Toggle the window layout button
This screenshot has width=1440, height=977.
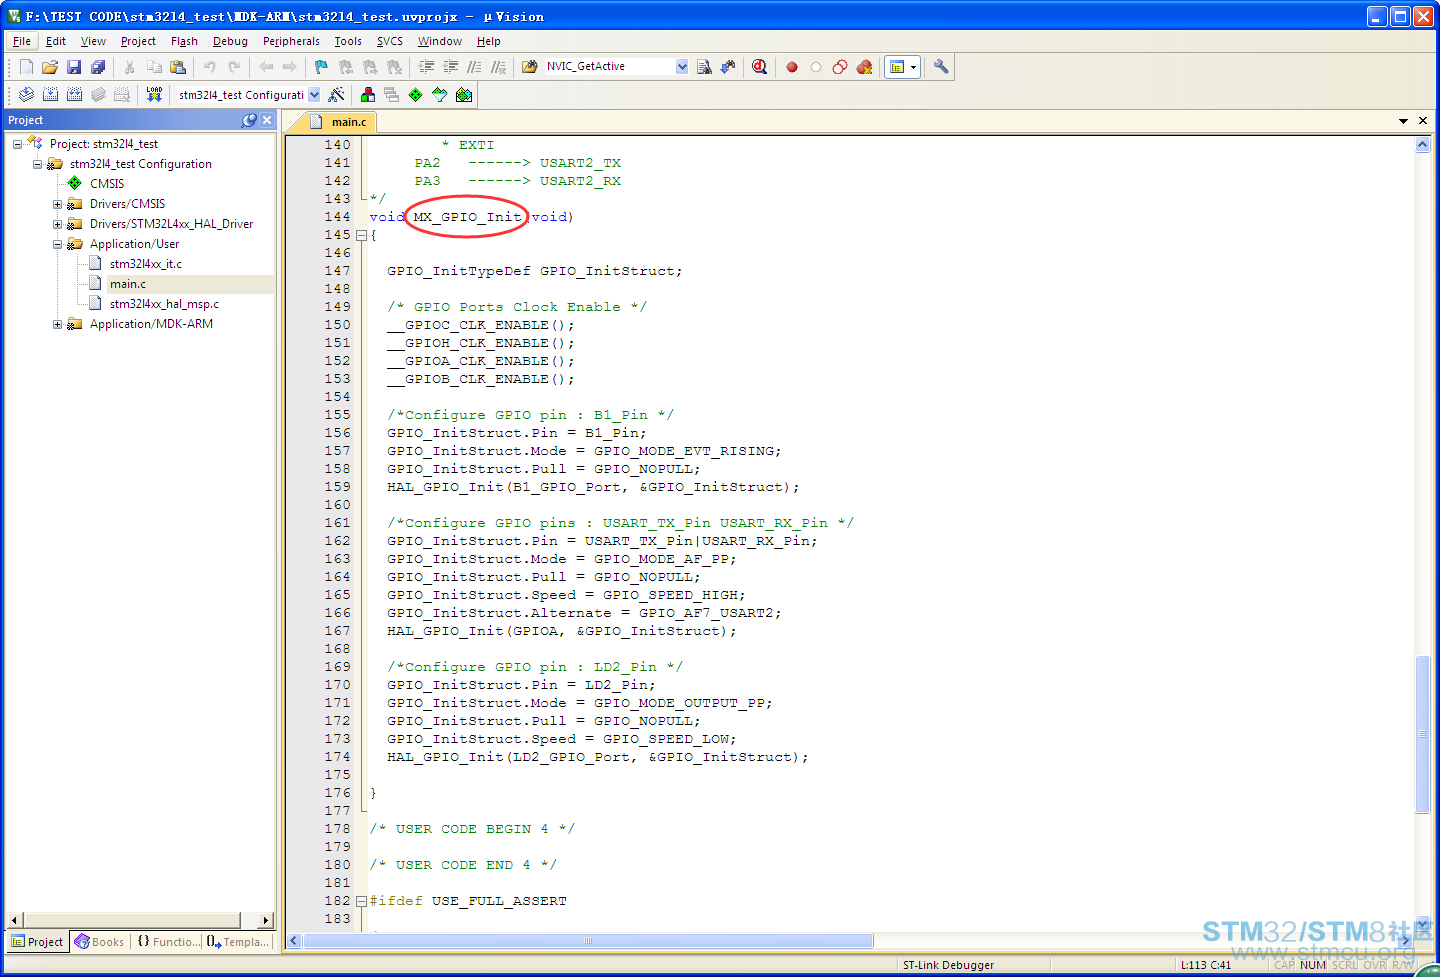tap(897, 67)
